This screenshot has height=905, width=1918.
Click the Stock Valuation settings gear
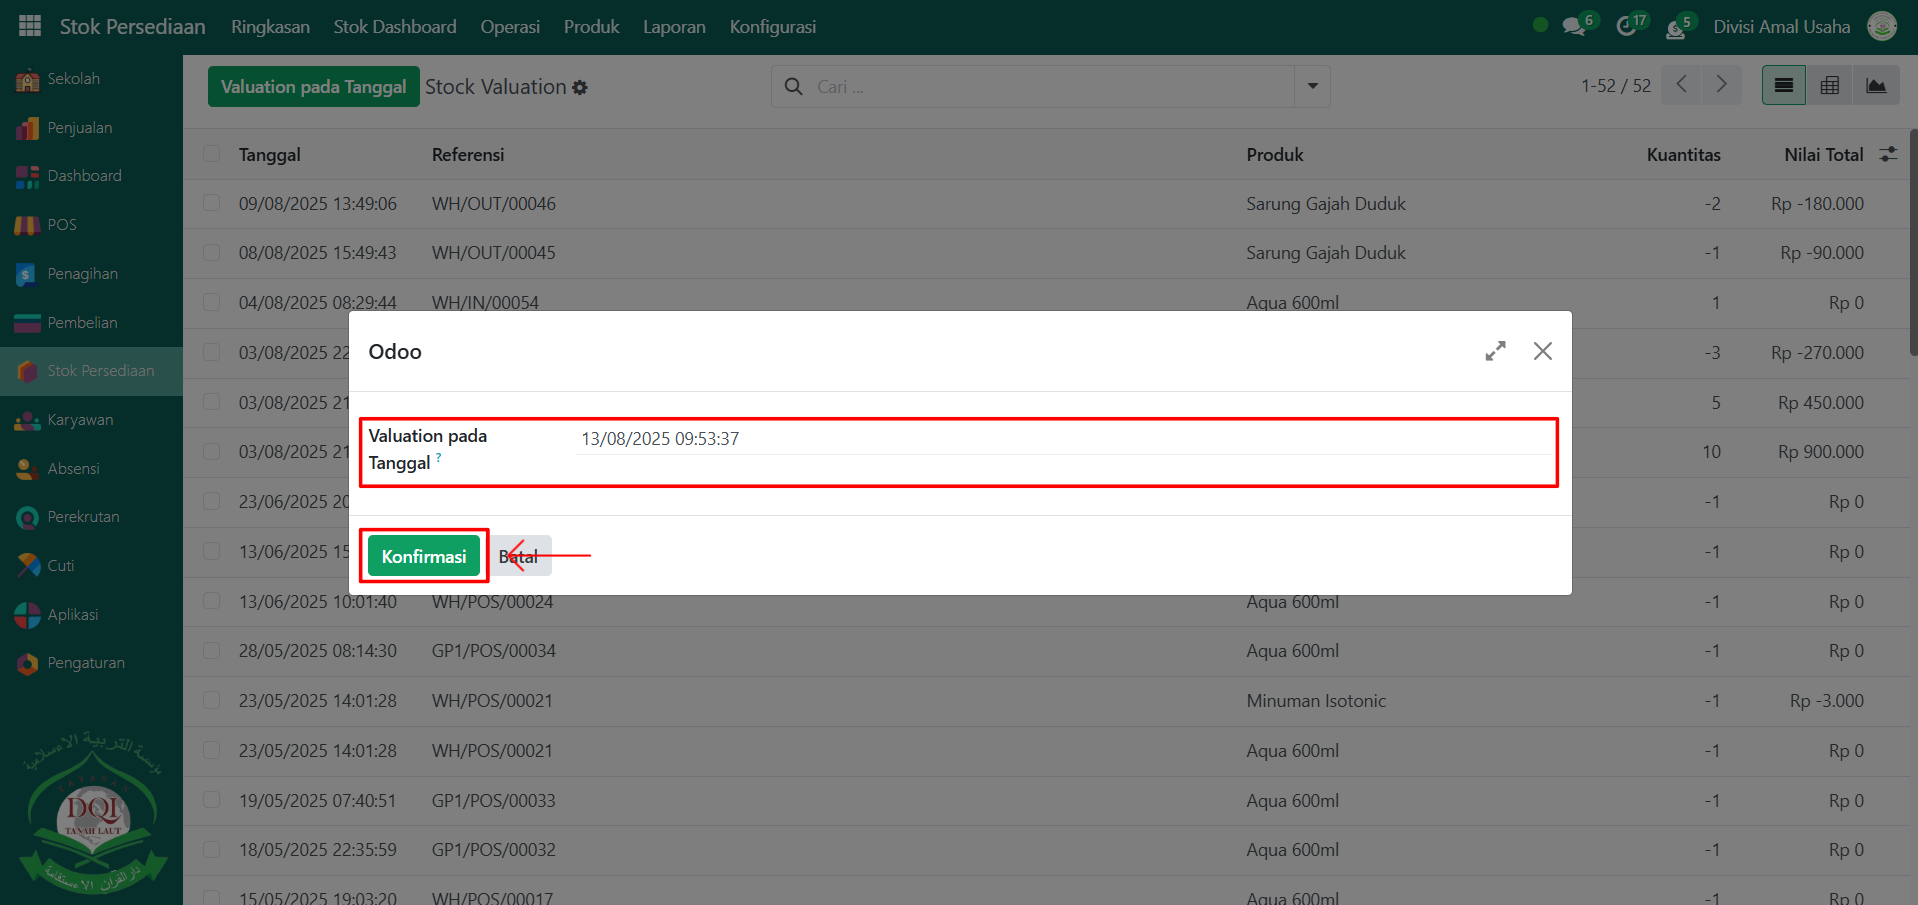click(x=580, y=88)
